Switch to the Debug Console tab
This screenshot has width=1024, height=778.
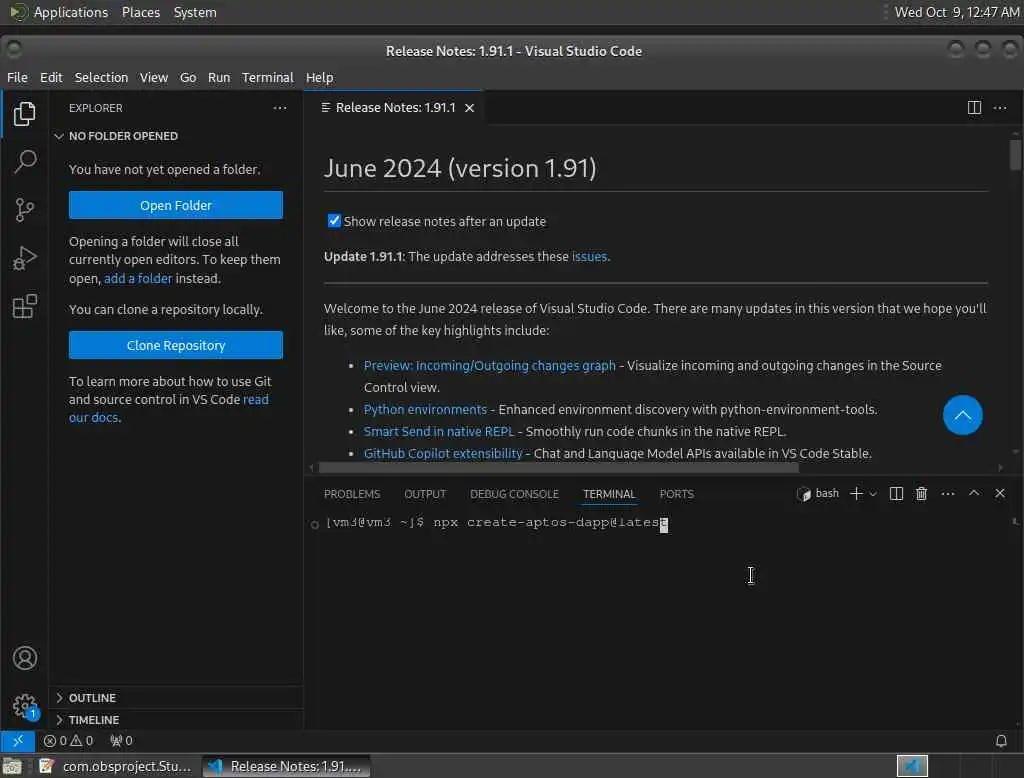coord(515,494)
